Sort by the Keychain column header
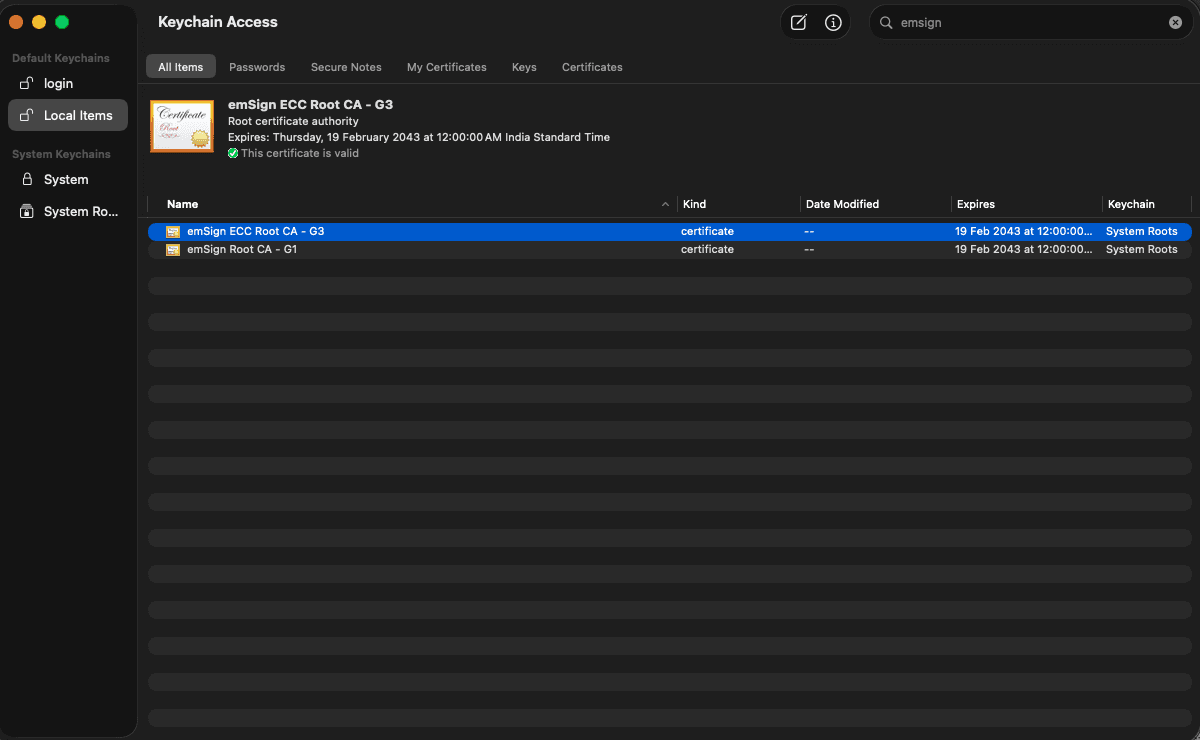Viewport: 1200px width, 740px height. 1147,204
